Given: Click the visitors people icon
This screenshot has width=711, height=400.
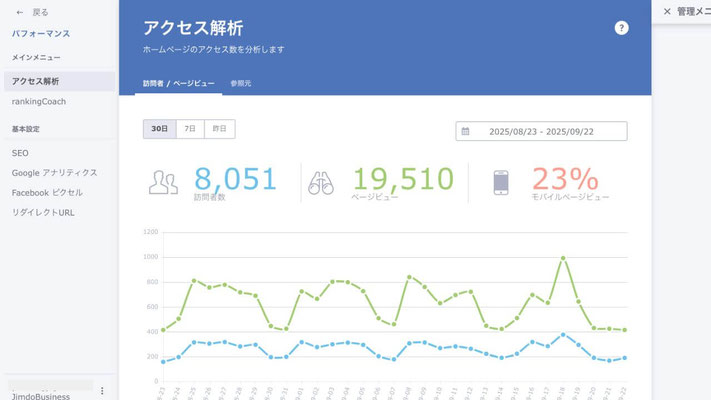Looking at the screenshot, I should [163, 182].
